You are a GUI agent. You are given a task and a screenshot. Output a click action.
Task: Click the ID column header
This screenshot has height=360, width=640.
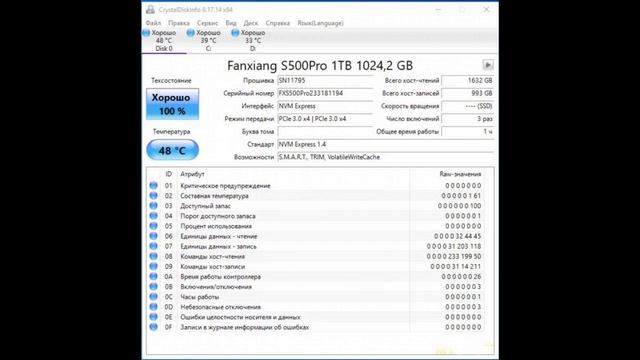pyautogui.click(x=169, y=174)
